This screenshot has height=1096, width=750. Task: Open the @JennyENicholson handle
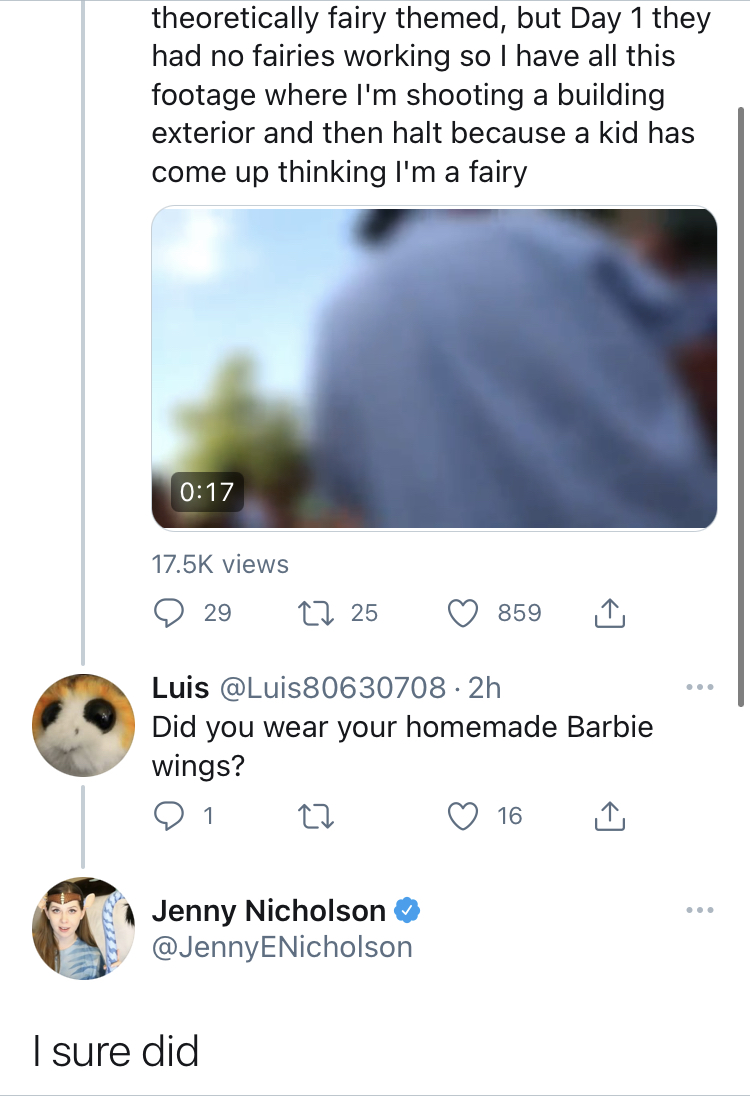pyautogui.click(x=282, y=948)
